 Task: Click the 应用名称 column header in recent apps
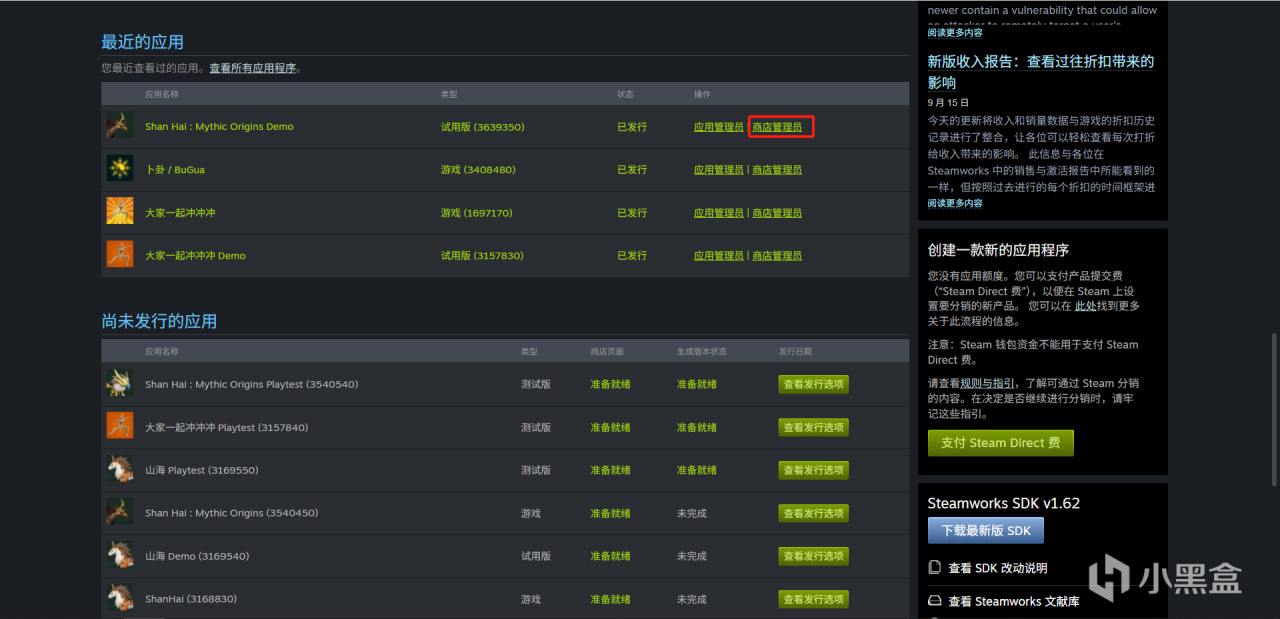[162, 94]
